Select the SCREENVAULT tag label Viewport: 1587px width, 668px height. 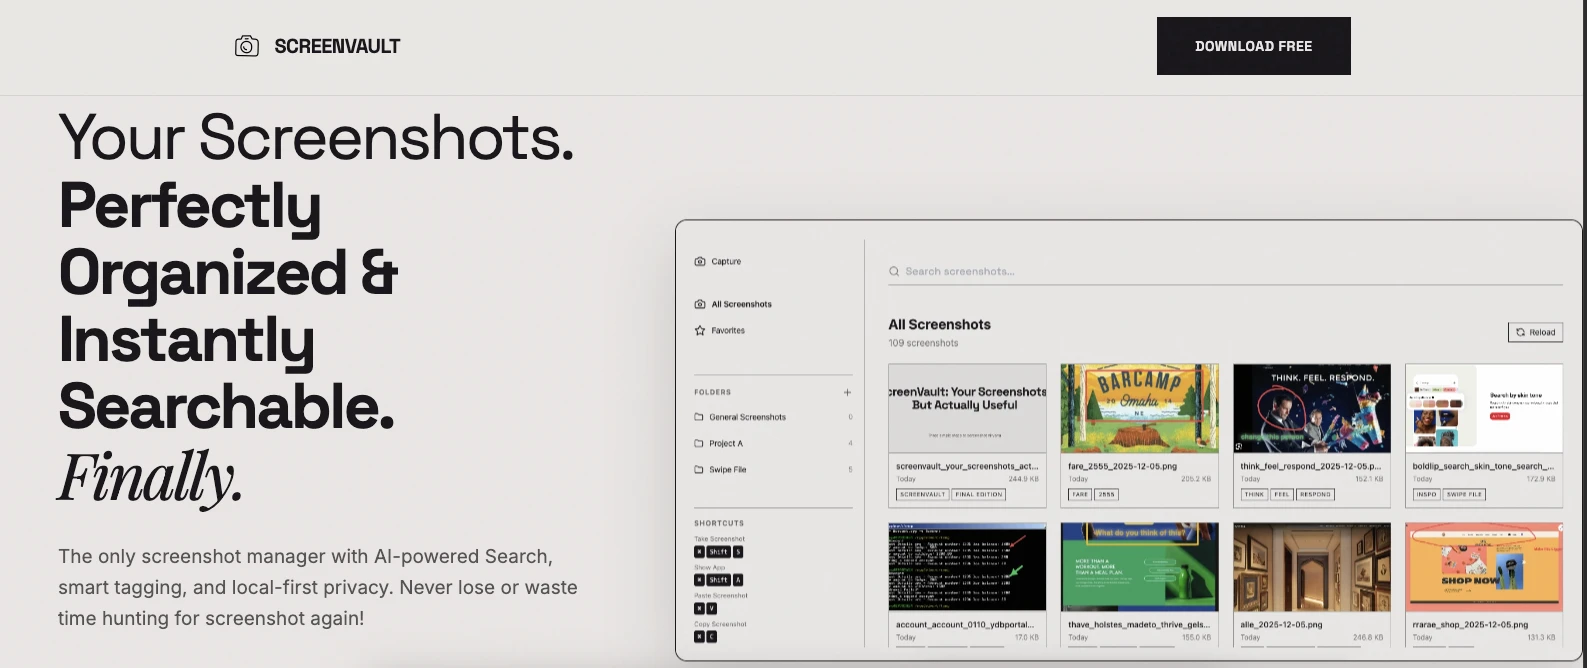click(x=922, y=494)
